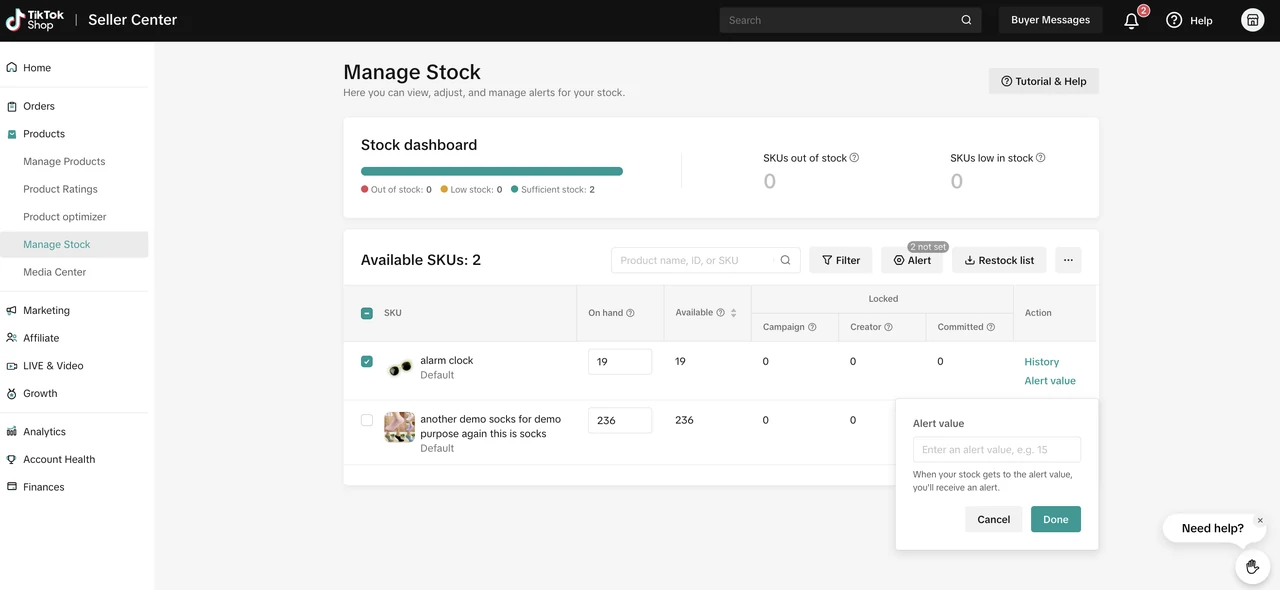
Task: Open History for alarm clock
Action: coord(1041,362)
